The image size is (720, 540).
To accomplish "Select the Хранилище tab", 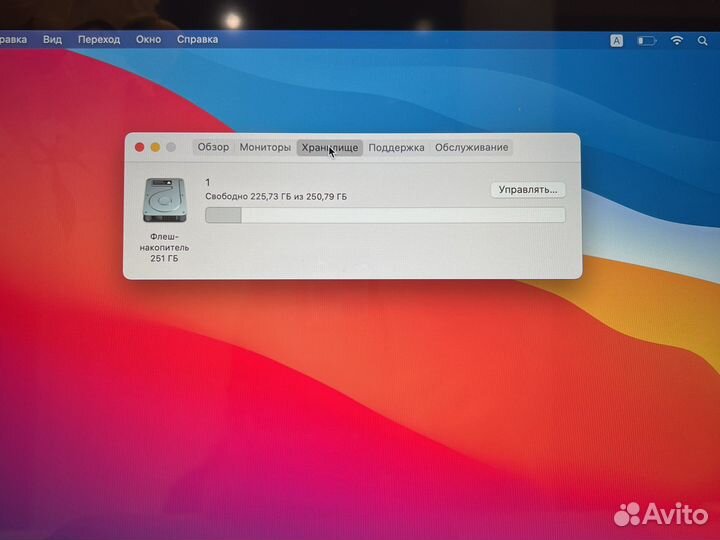I will coord(330,147).
